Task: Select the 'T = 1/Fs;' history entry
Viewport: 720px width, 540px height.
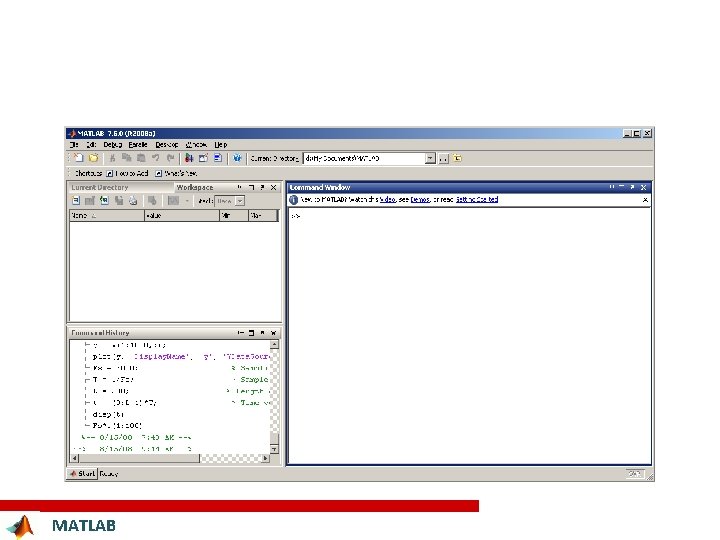Action: point(113,380)
